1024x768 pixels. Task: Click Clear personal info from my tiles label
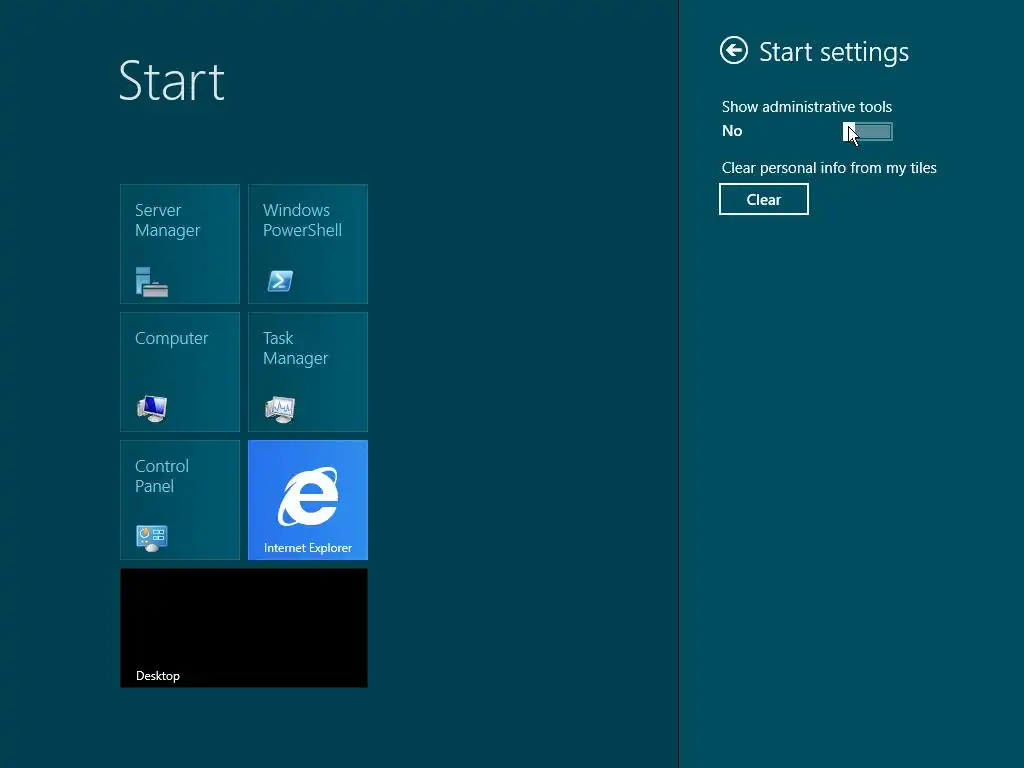click(829, 168)
